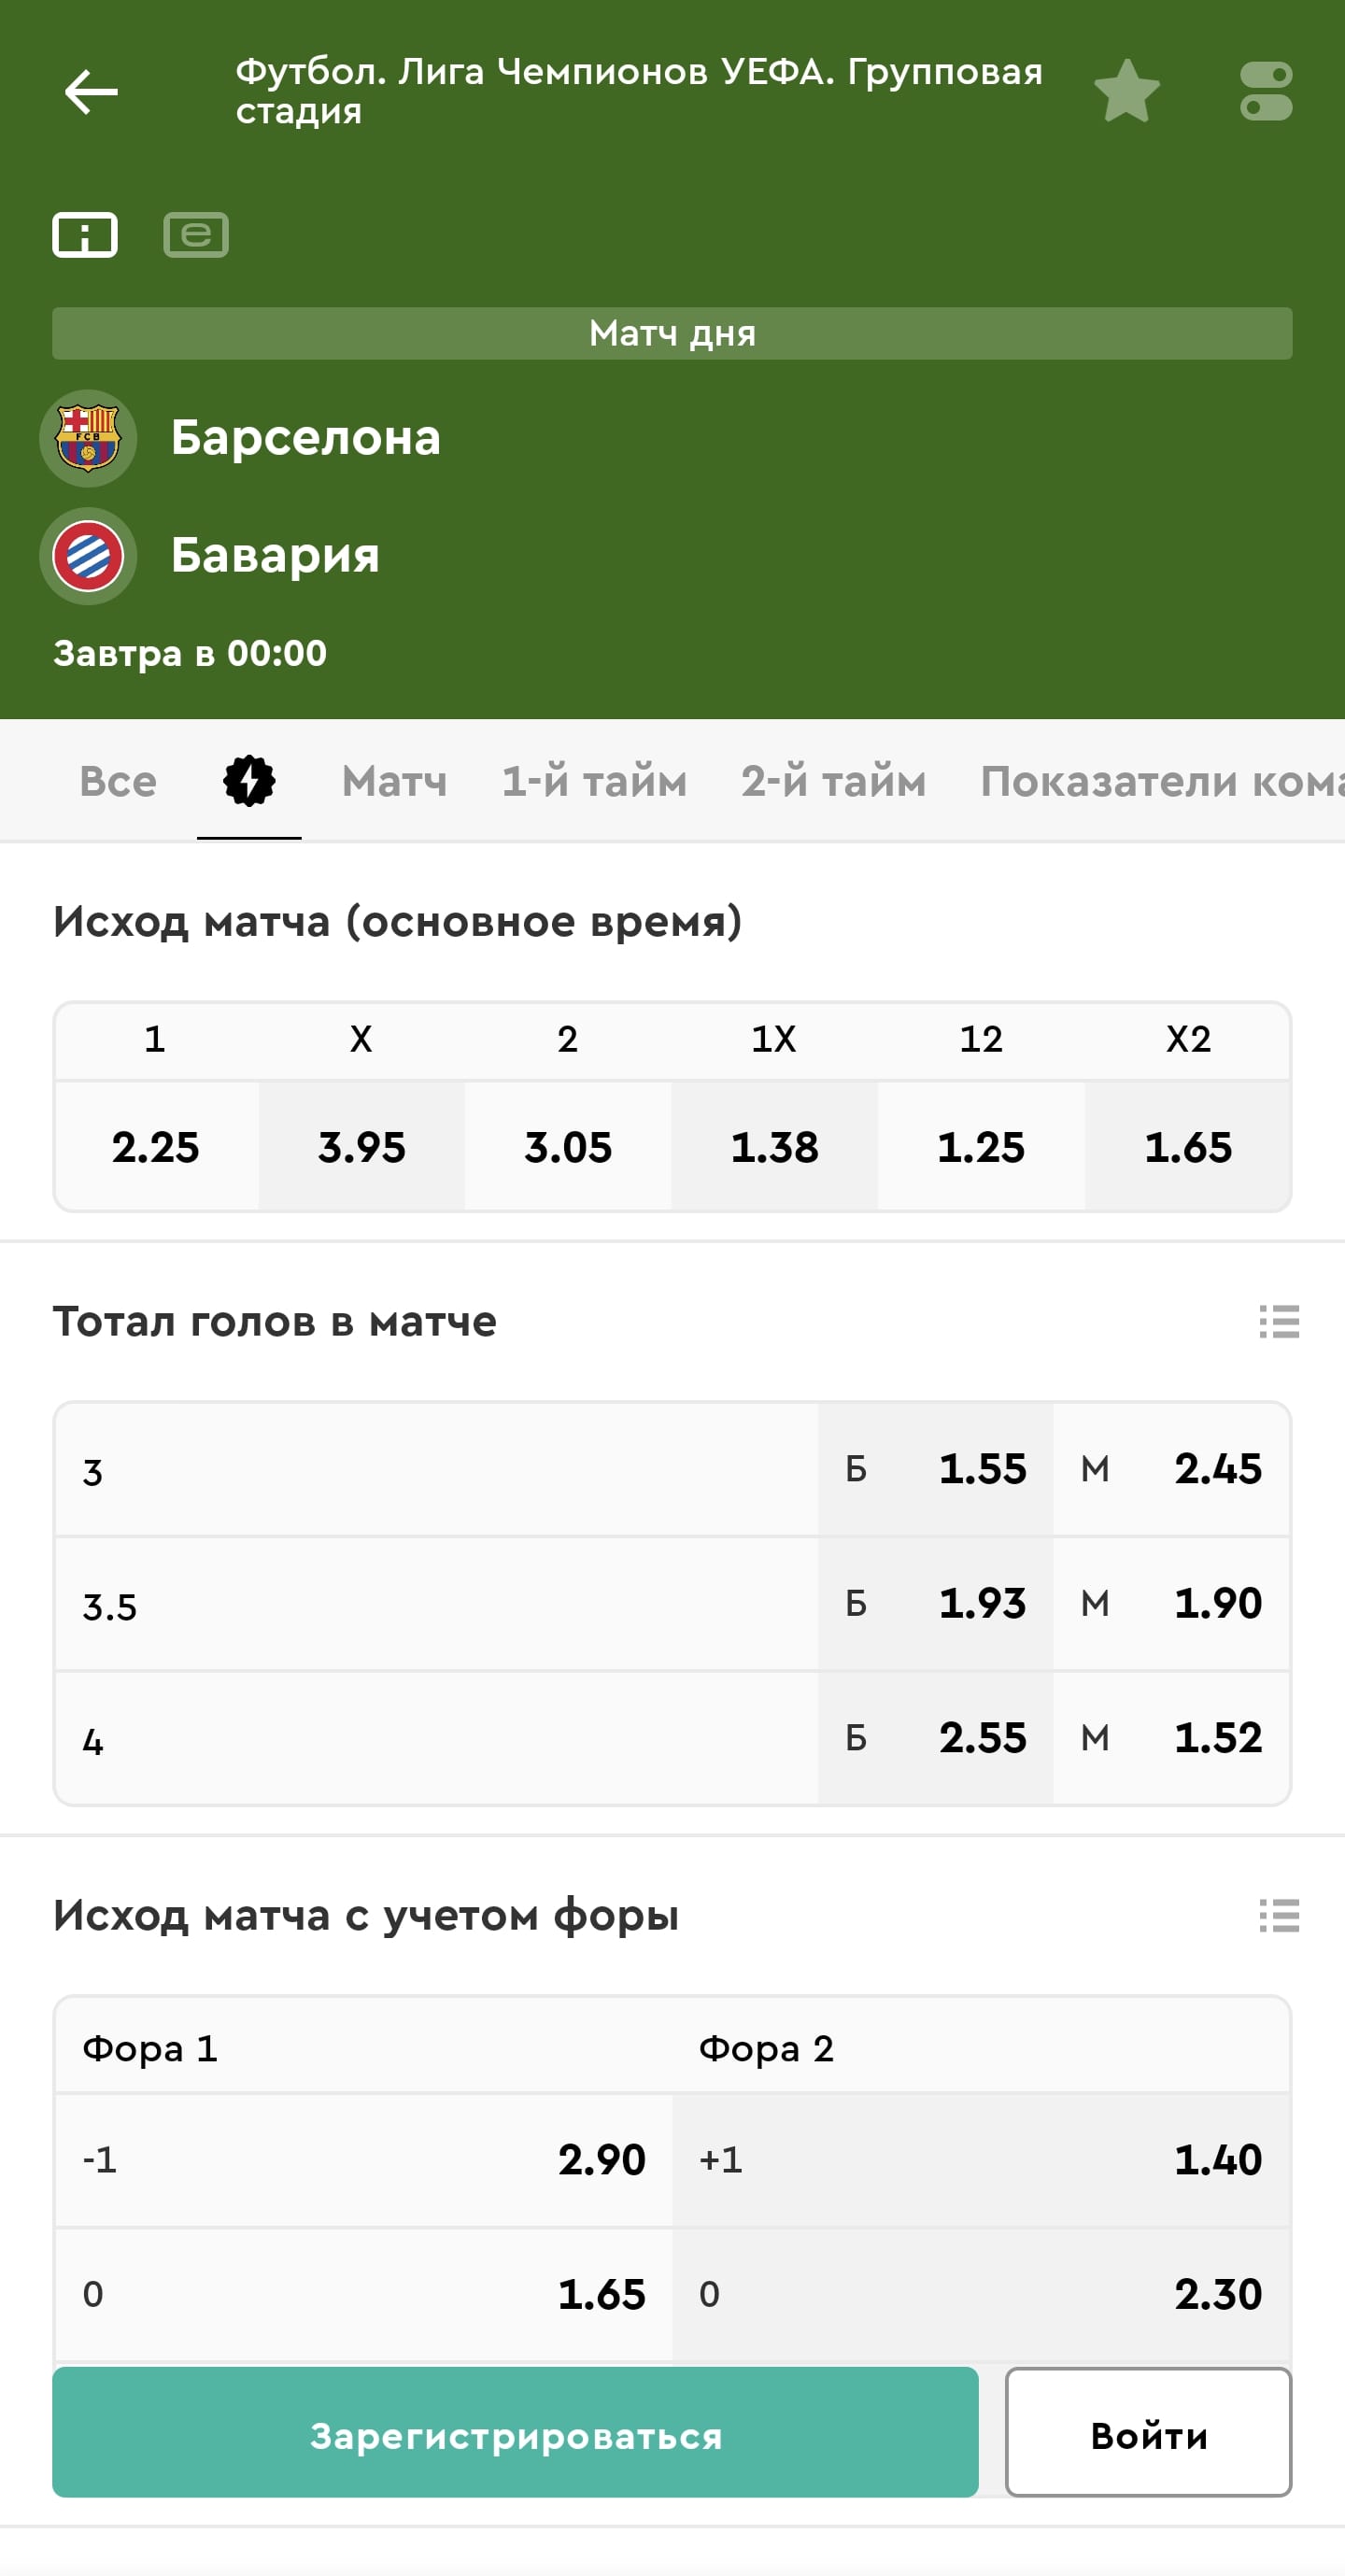Viewport: 1345px width, 2576px height.
Task: Open the 1-й тайм tab
Action: coord(594,781)
